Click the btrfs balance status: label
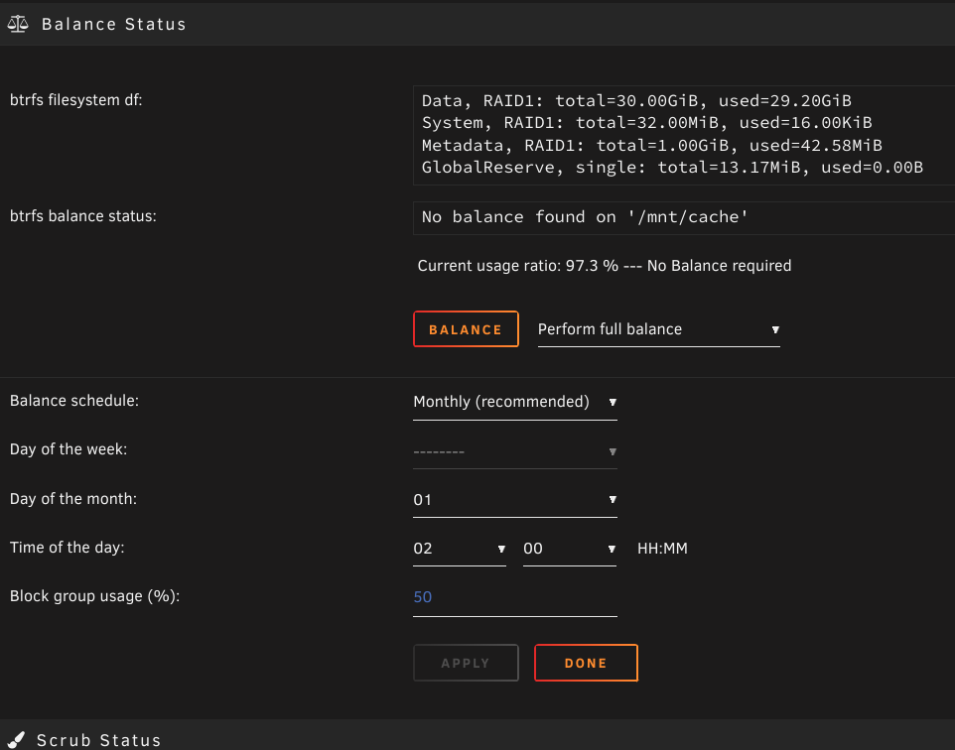The height and width of the screenshot is (750, 955). coord(83,216)
